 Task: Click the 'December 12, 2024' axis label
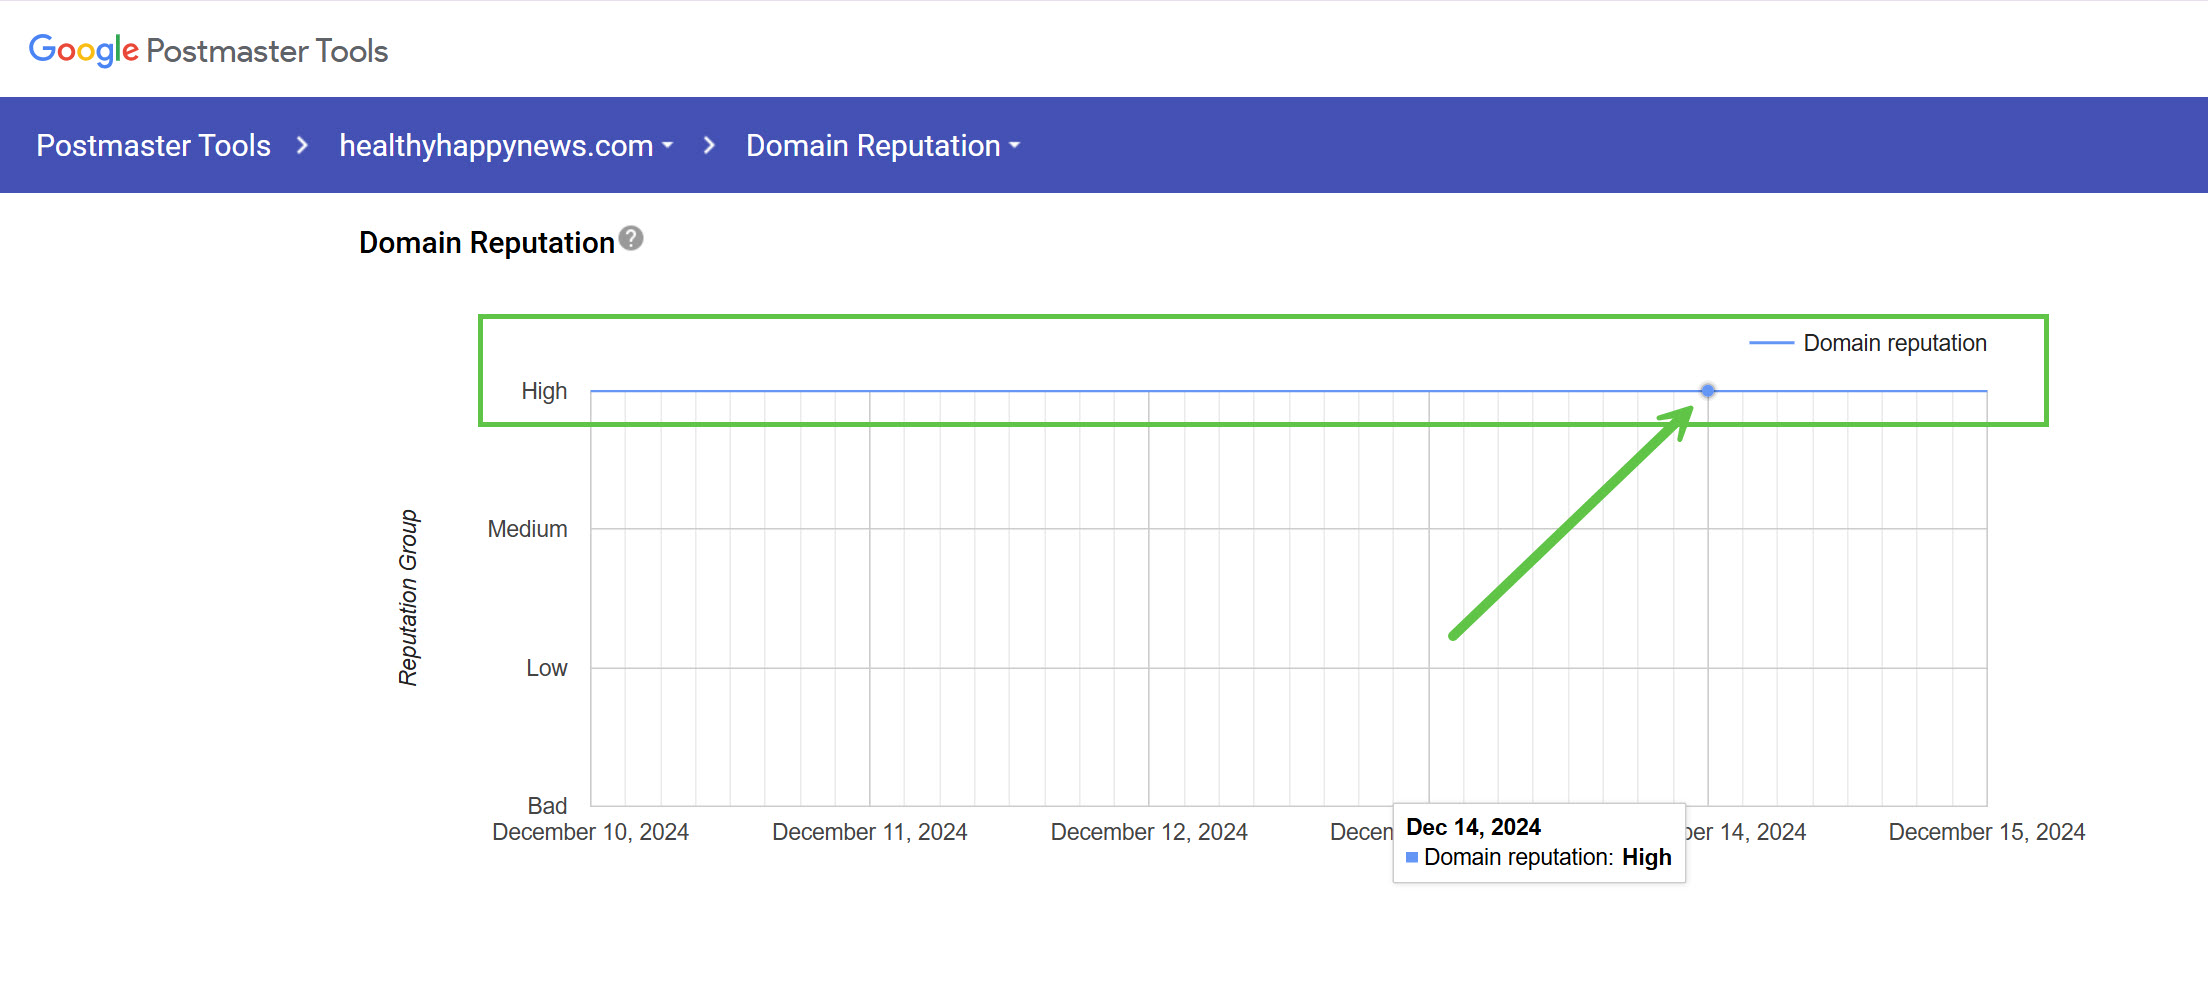[x=1149, y=832]
